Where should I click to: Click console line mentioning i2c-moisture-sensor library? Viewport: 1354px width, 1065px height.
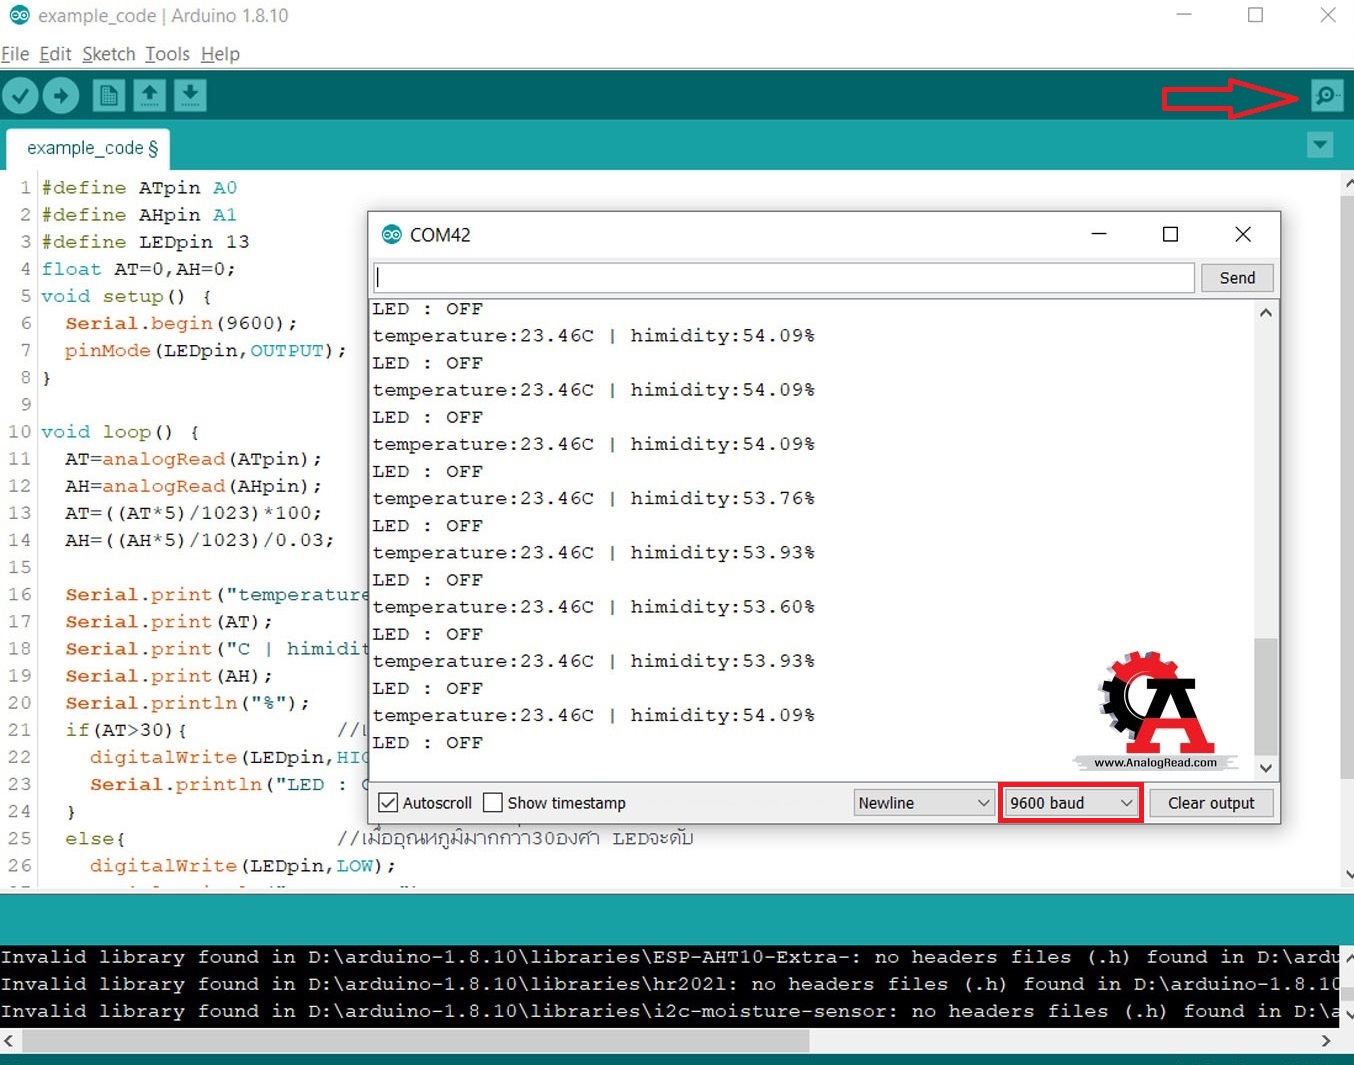click(x=670, y=1012)
